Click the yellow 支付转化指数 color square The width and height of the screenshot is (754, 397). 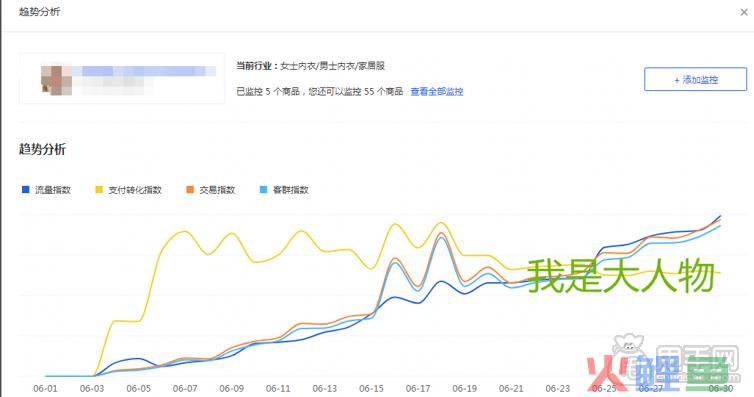pyautogui.click(x=99, y=190)
